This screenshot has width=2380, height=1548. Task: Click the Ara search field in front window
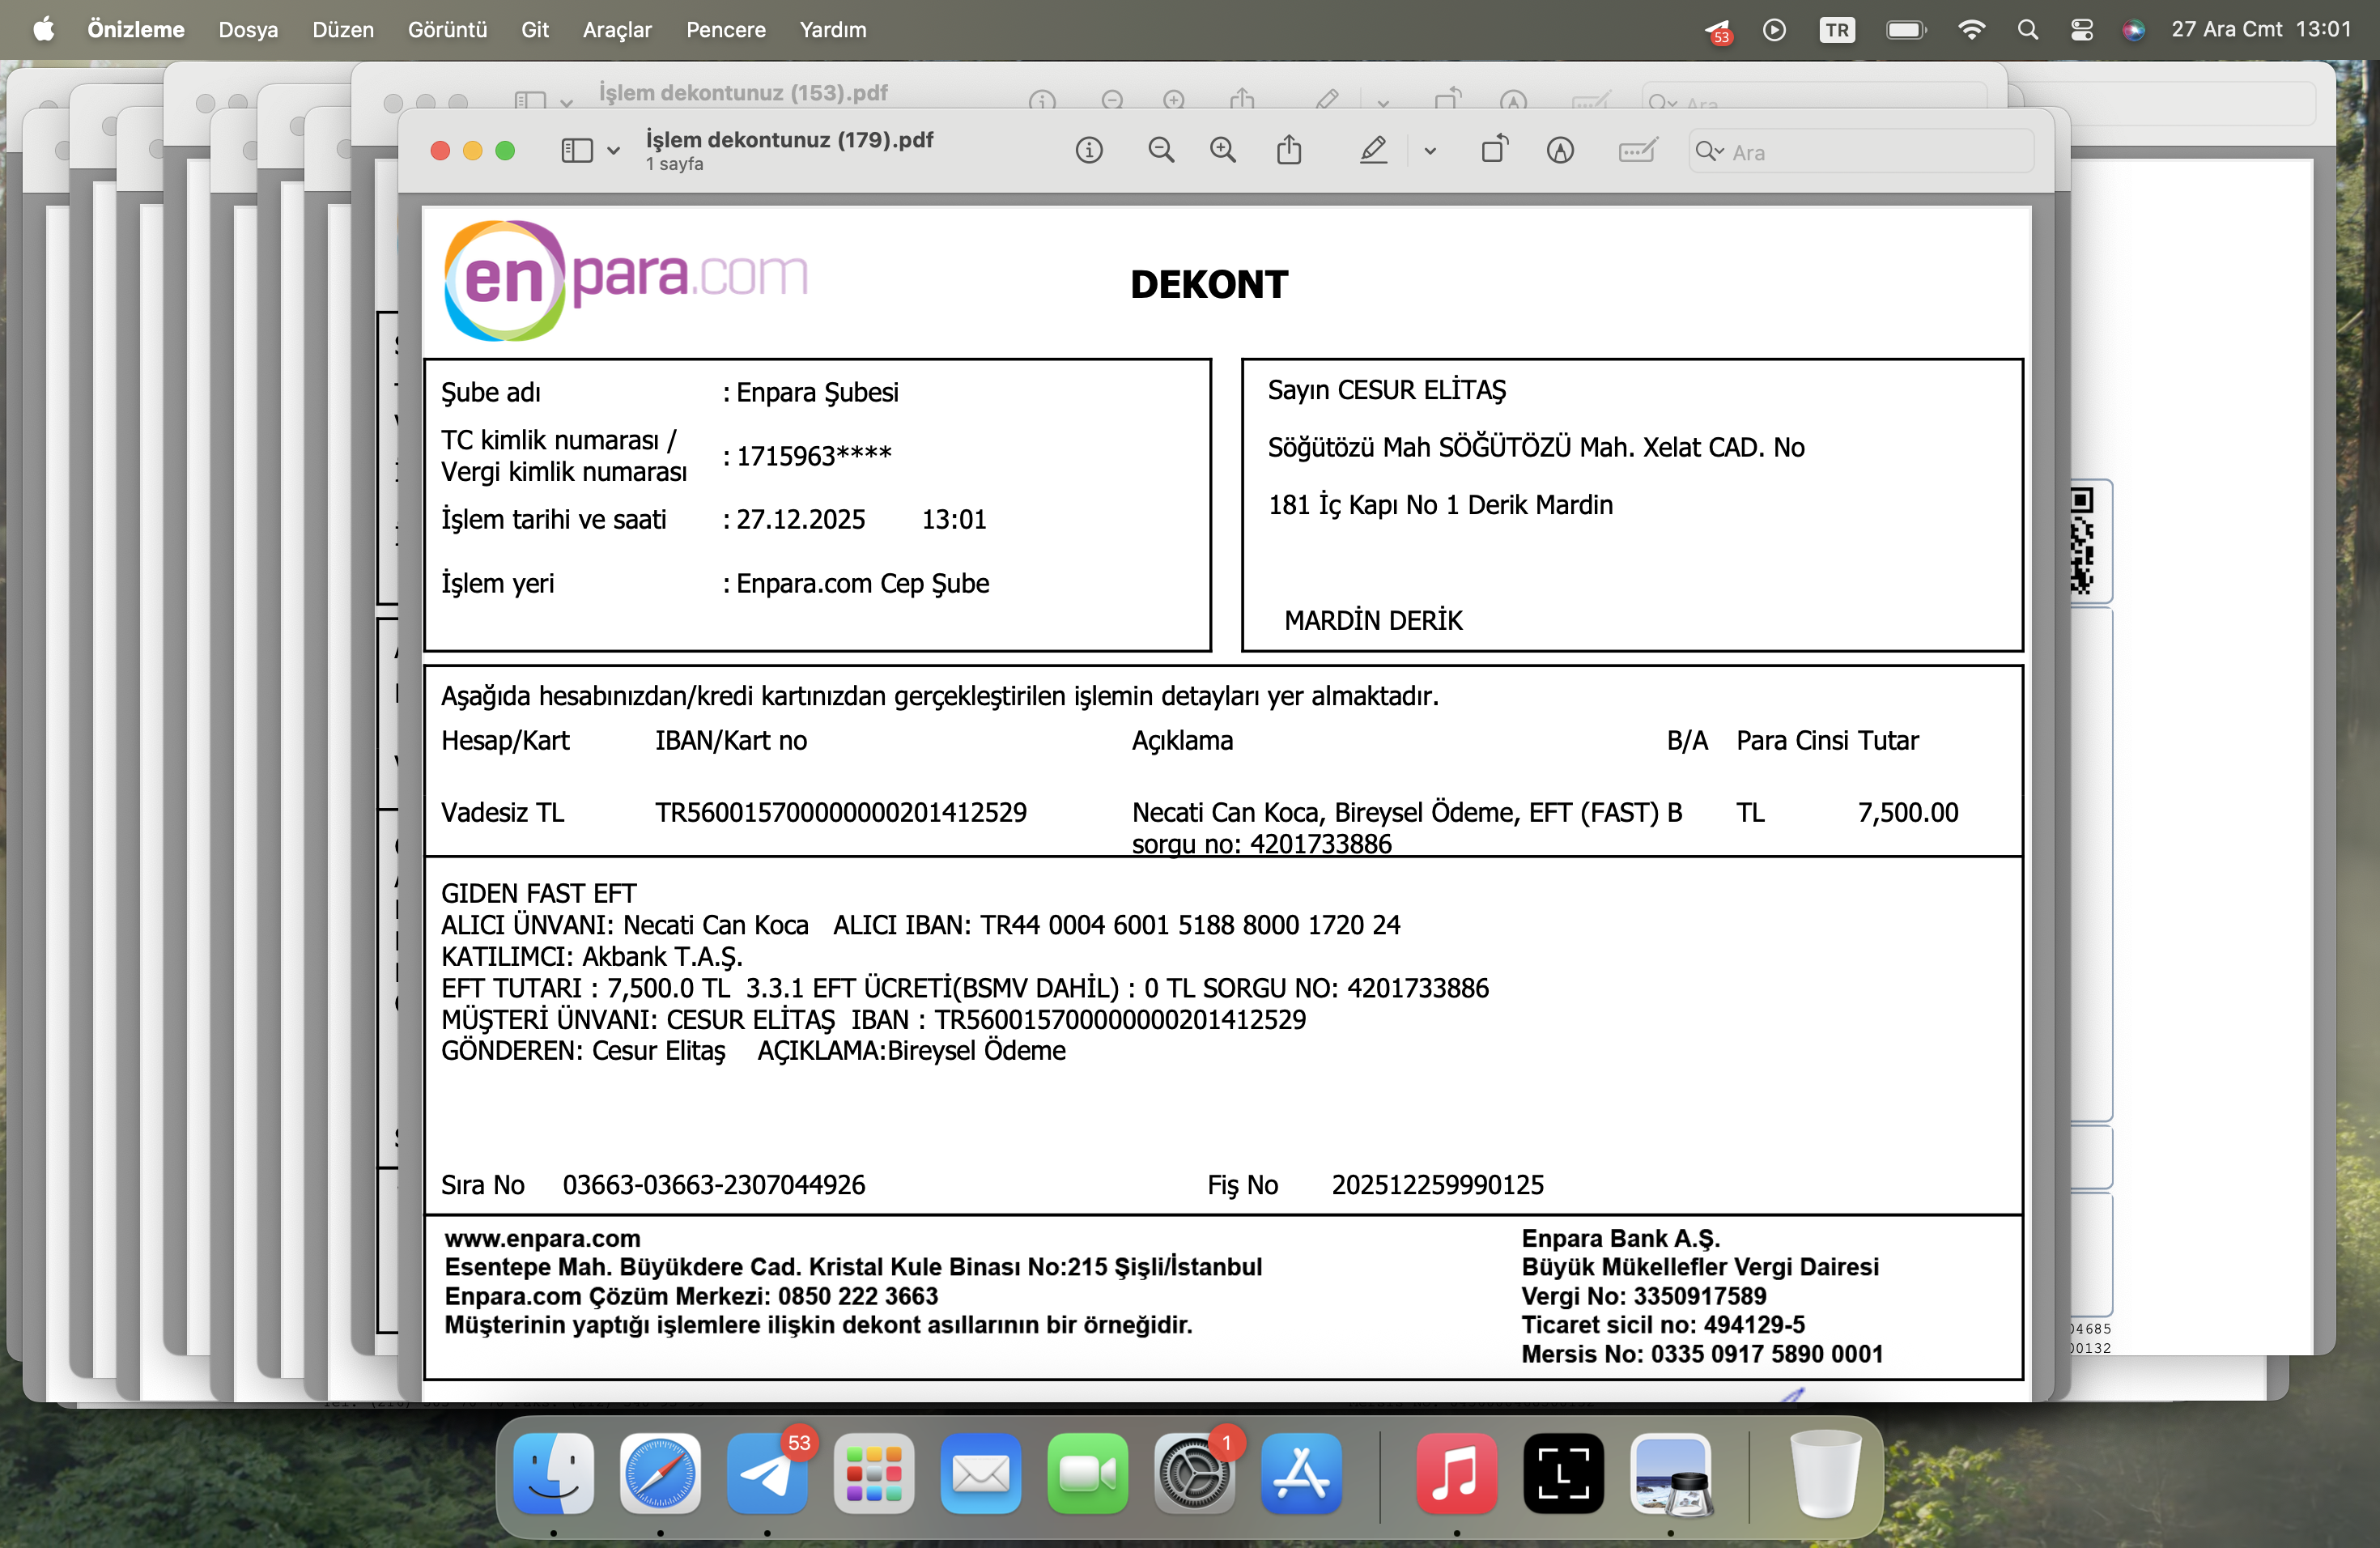[1861, 151]
